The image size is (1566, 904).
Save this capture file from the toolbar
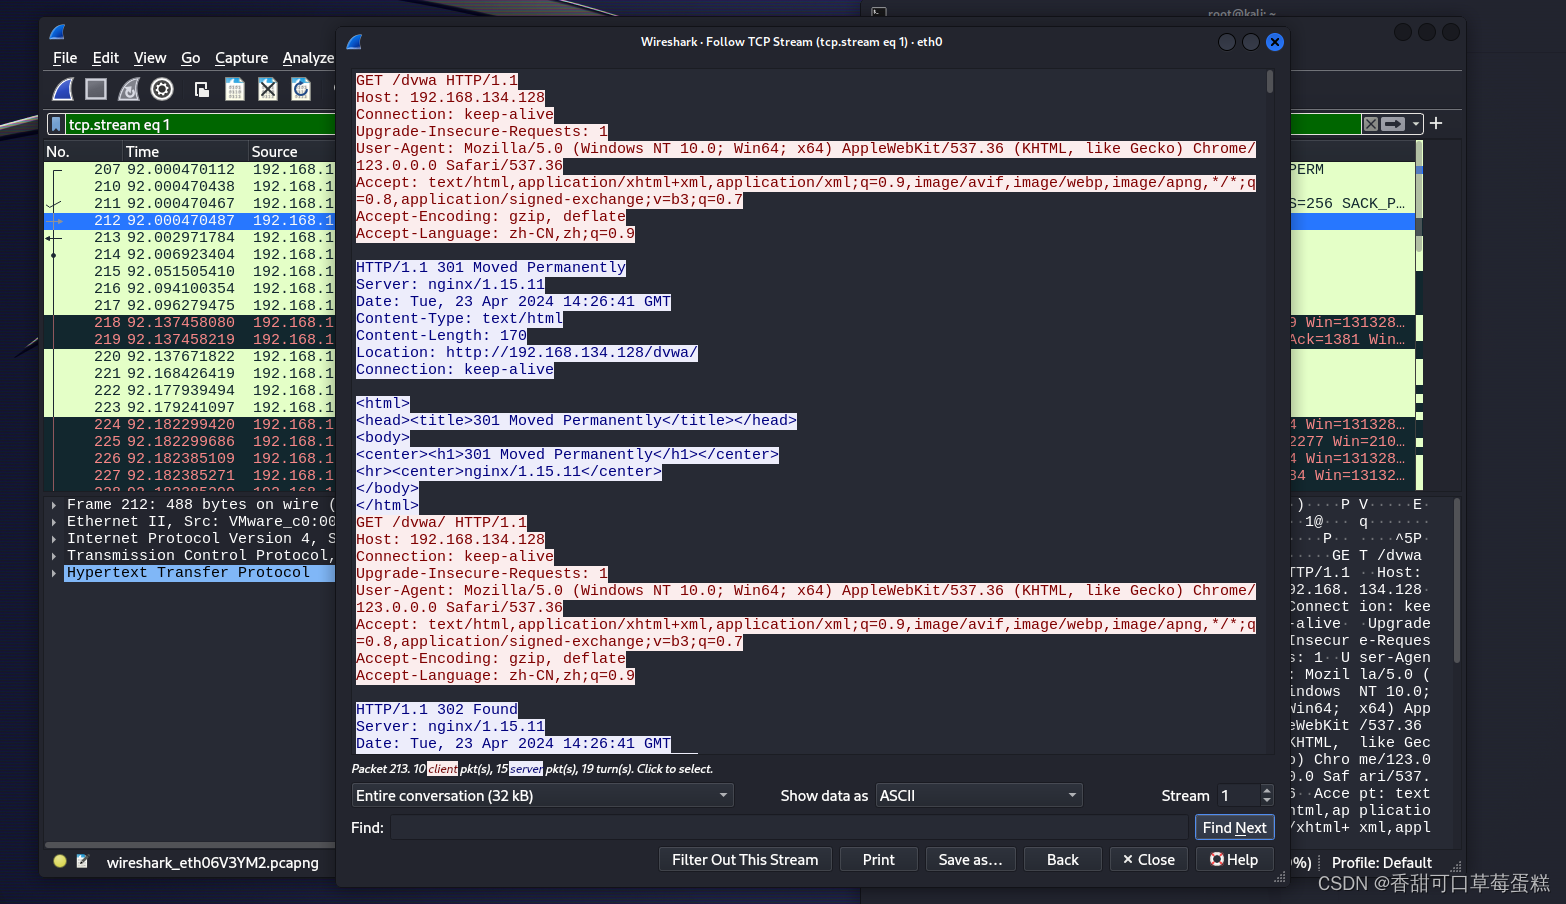point(235,90)
